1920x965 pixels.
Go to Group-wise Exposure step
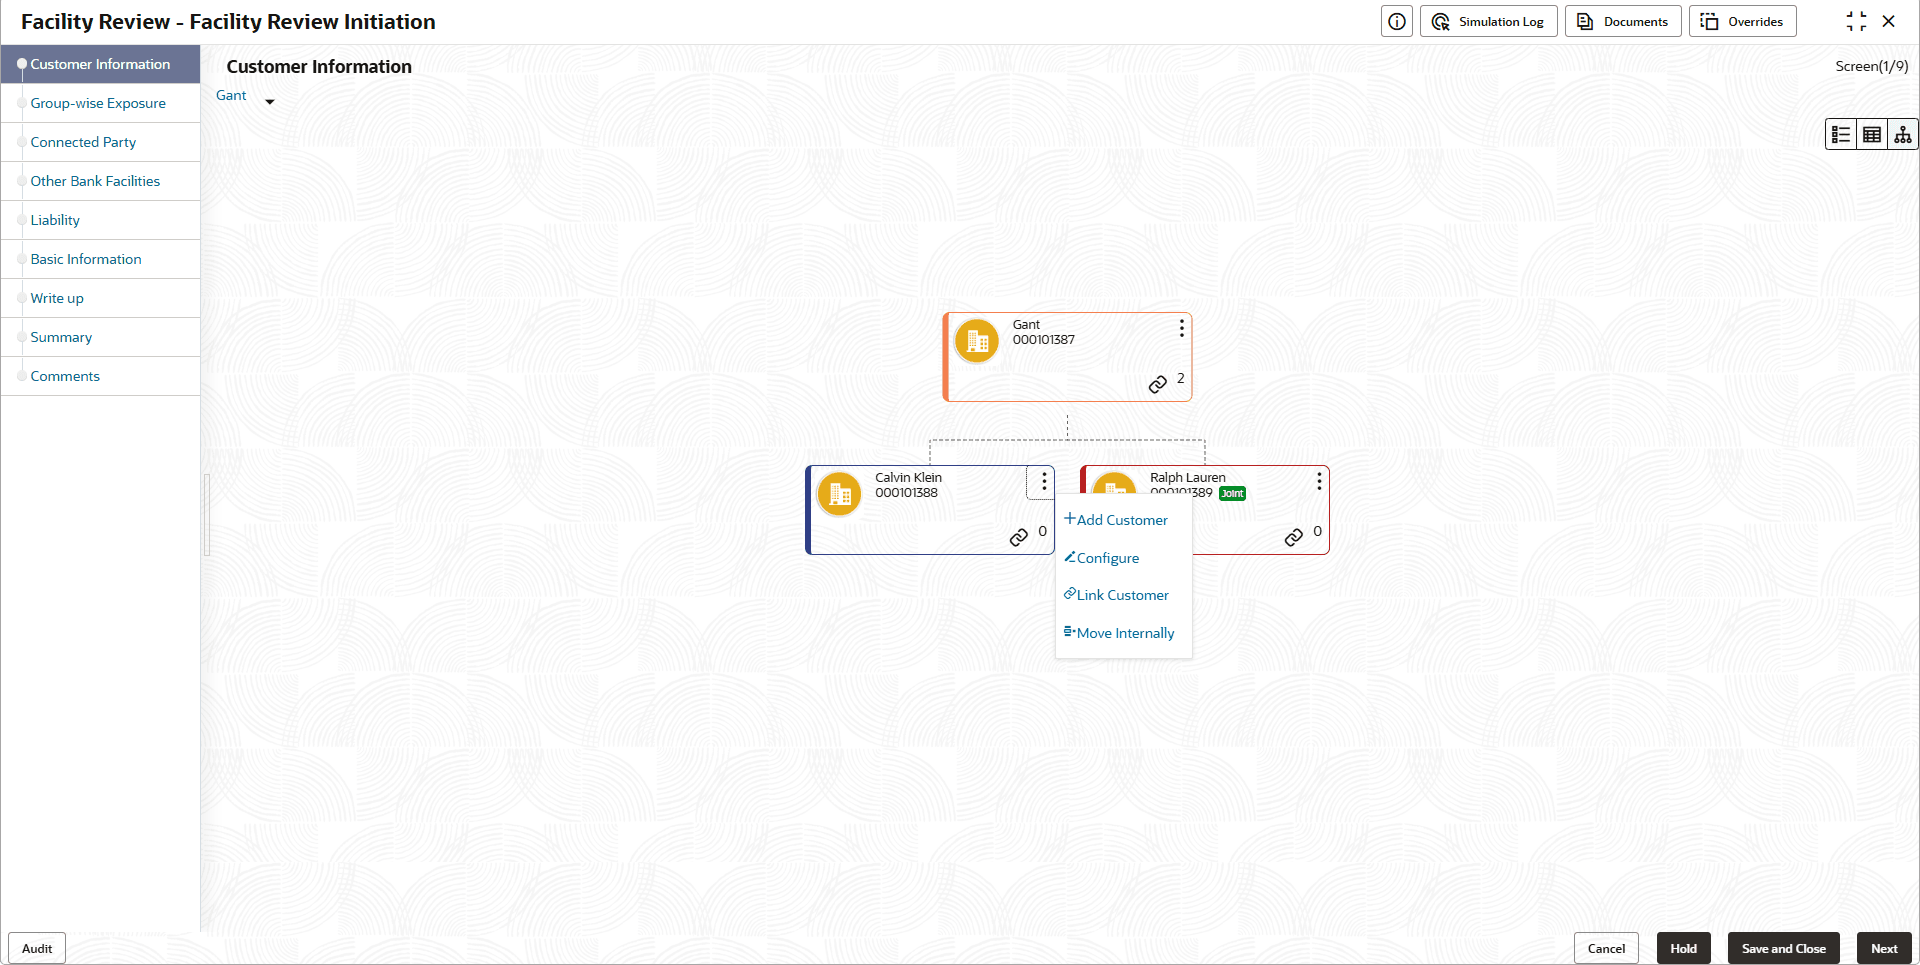pyautogui.click(x=100, y=103)
